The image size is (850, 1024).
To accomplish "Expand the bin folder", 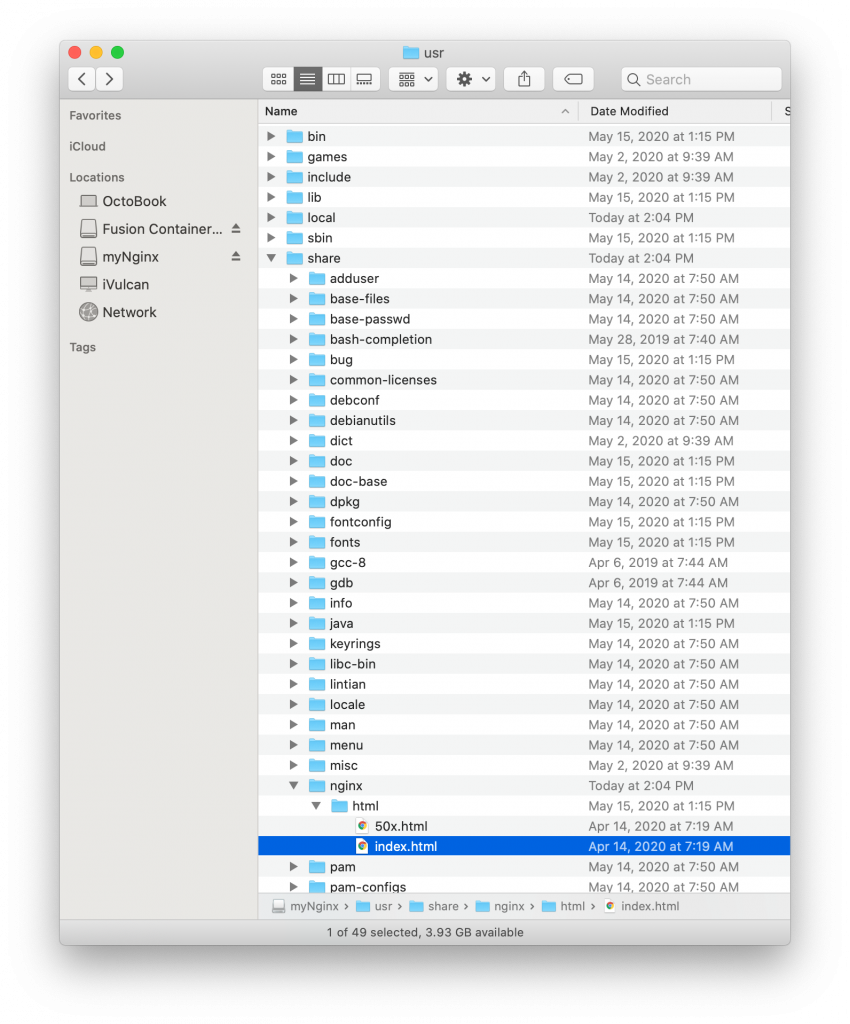I will 271,136.
